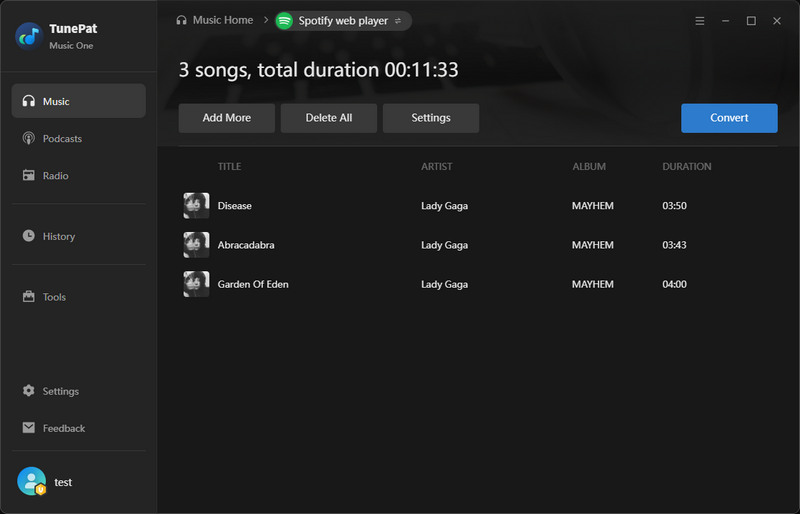Click the Garden Of Eden album thumbnail
This screenshot has width=800, height=514.
click(196, 284)
